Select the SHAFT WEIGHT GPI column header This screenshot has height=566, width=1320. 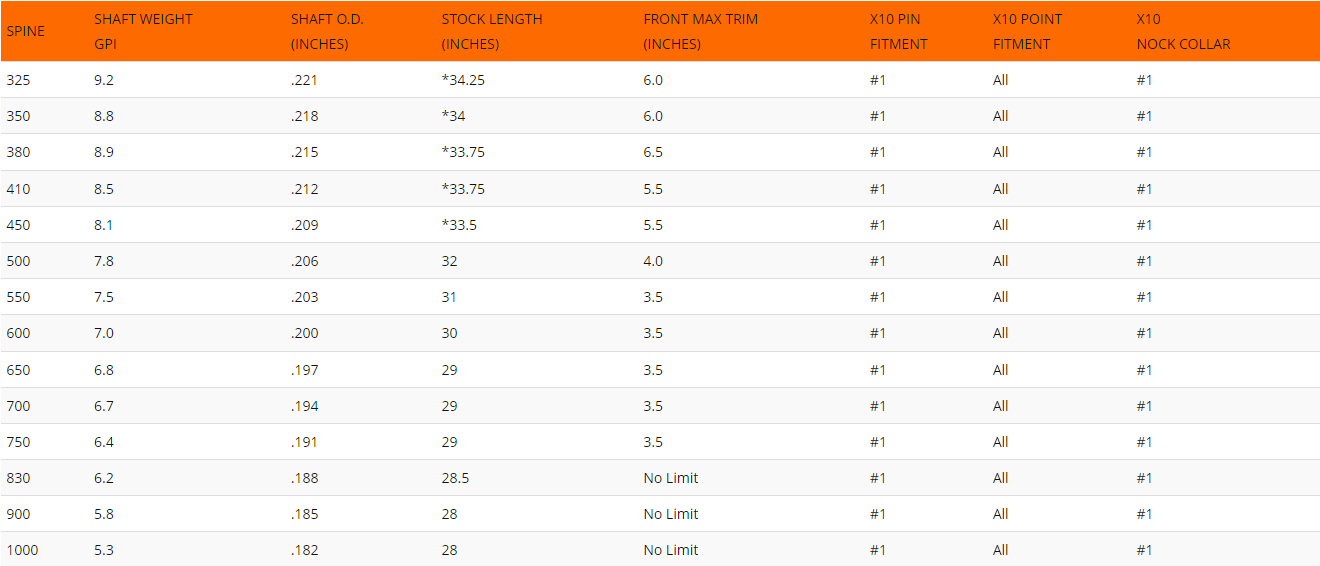tap(143, 31)
